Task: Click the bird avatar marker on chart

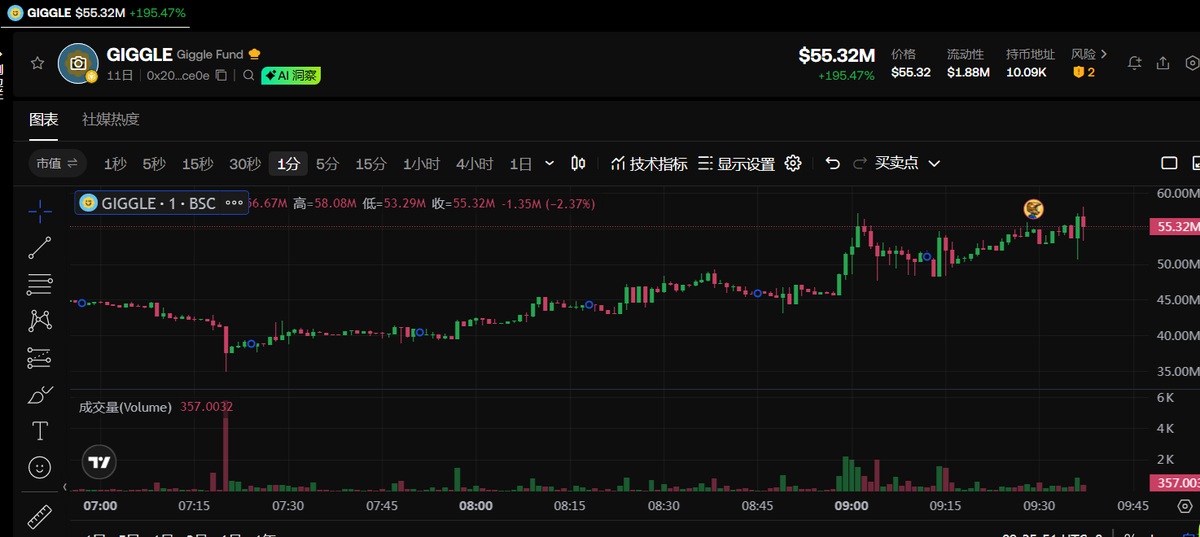Action: click(1033, 209)
